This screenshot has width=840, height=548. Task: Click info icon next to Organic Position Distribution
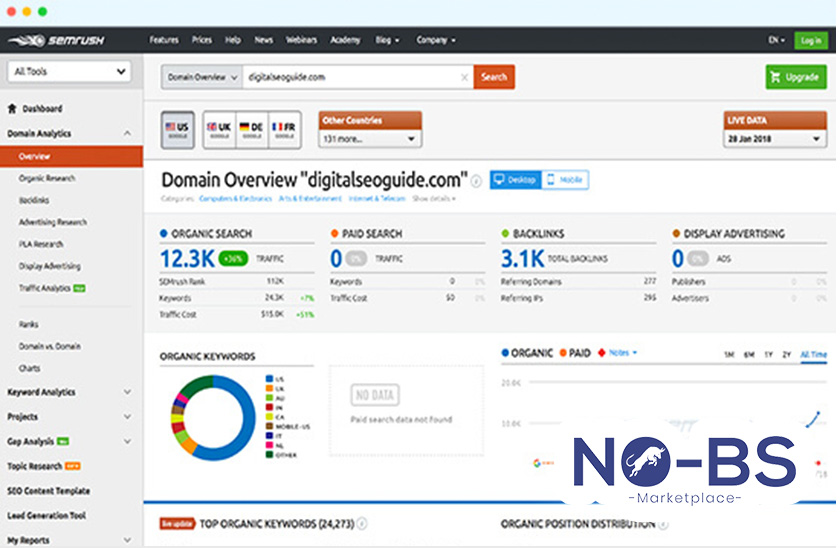[x=663, y=524]
